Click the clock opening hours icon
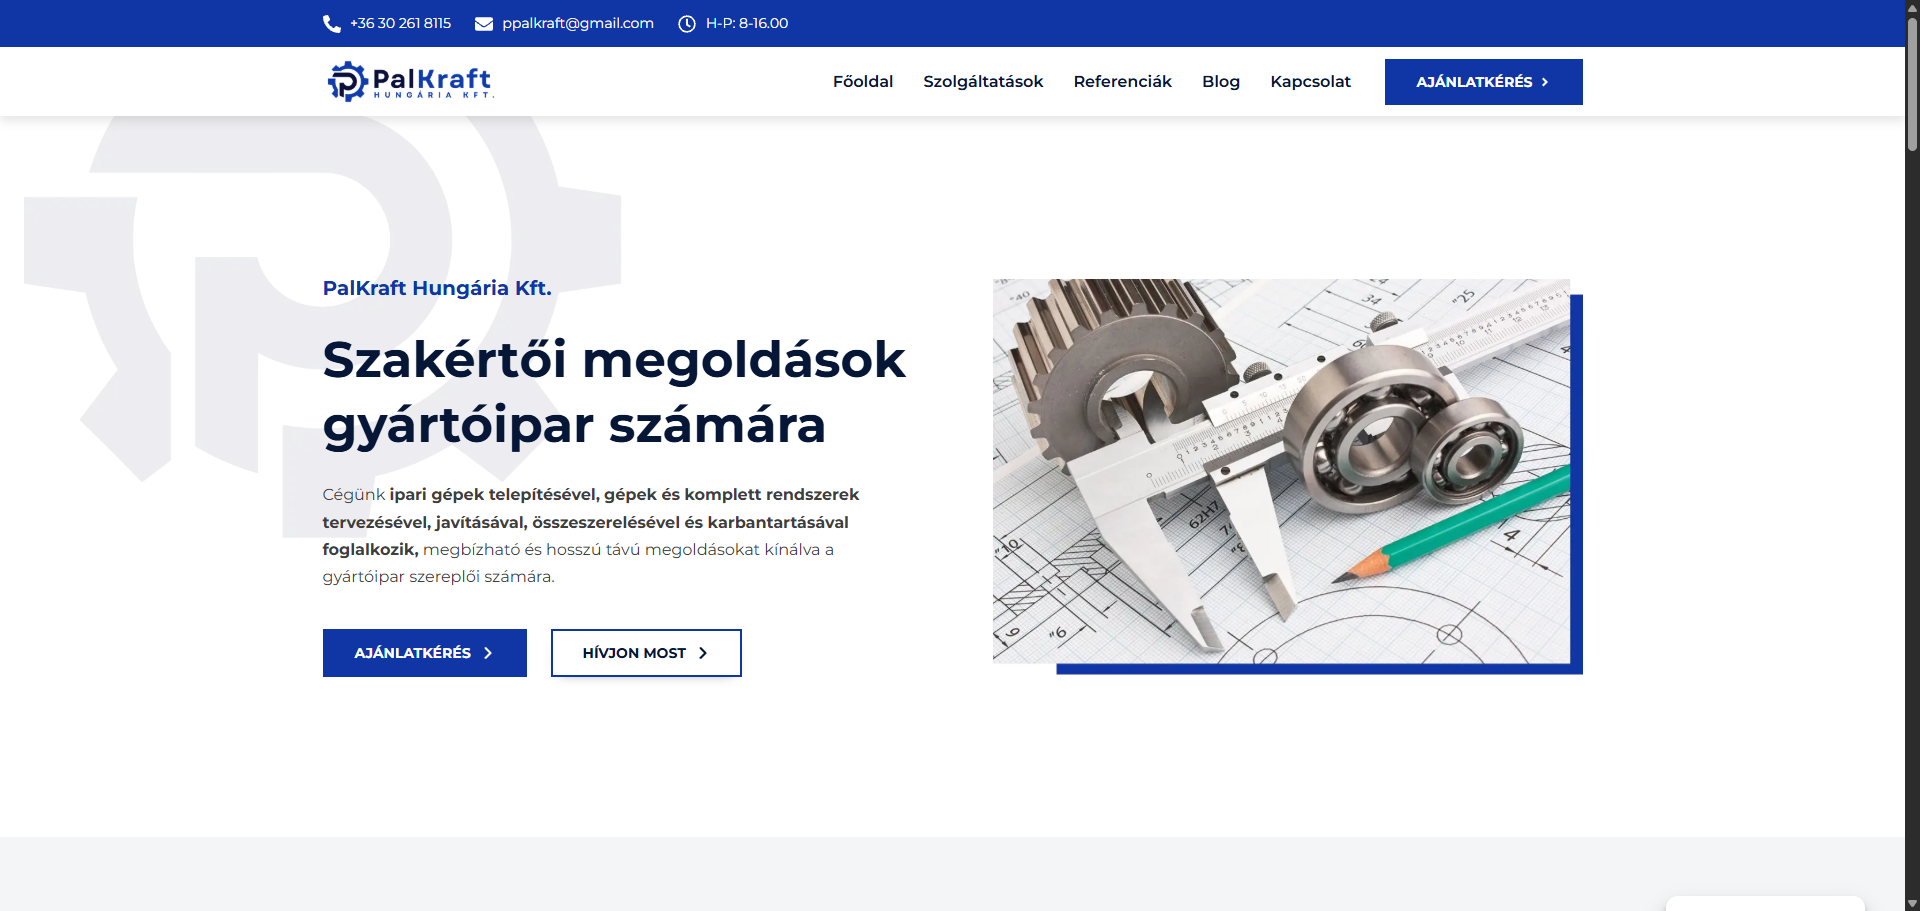 point(687,23)
